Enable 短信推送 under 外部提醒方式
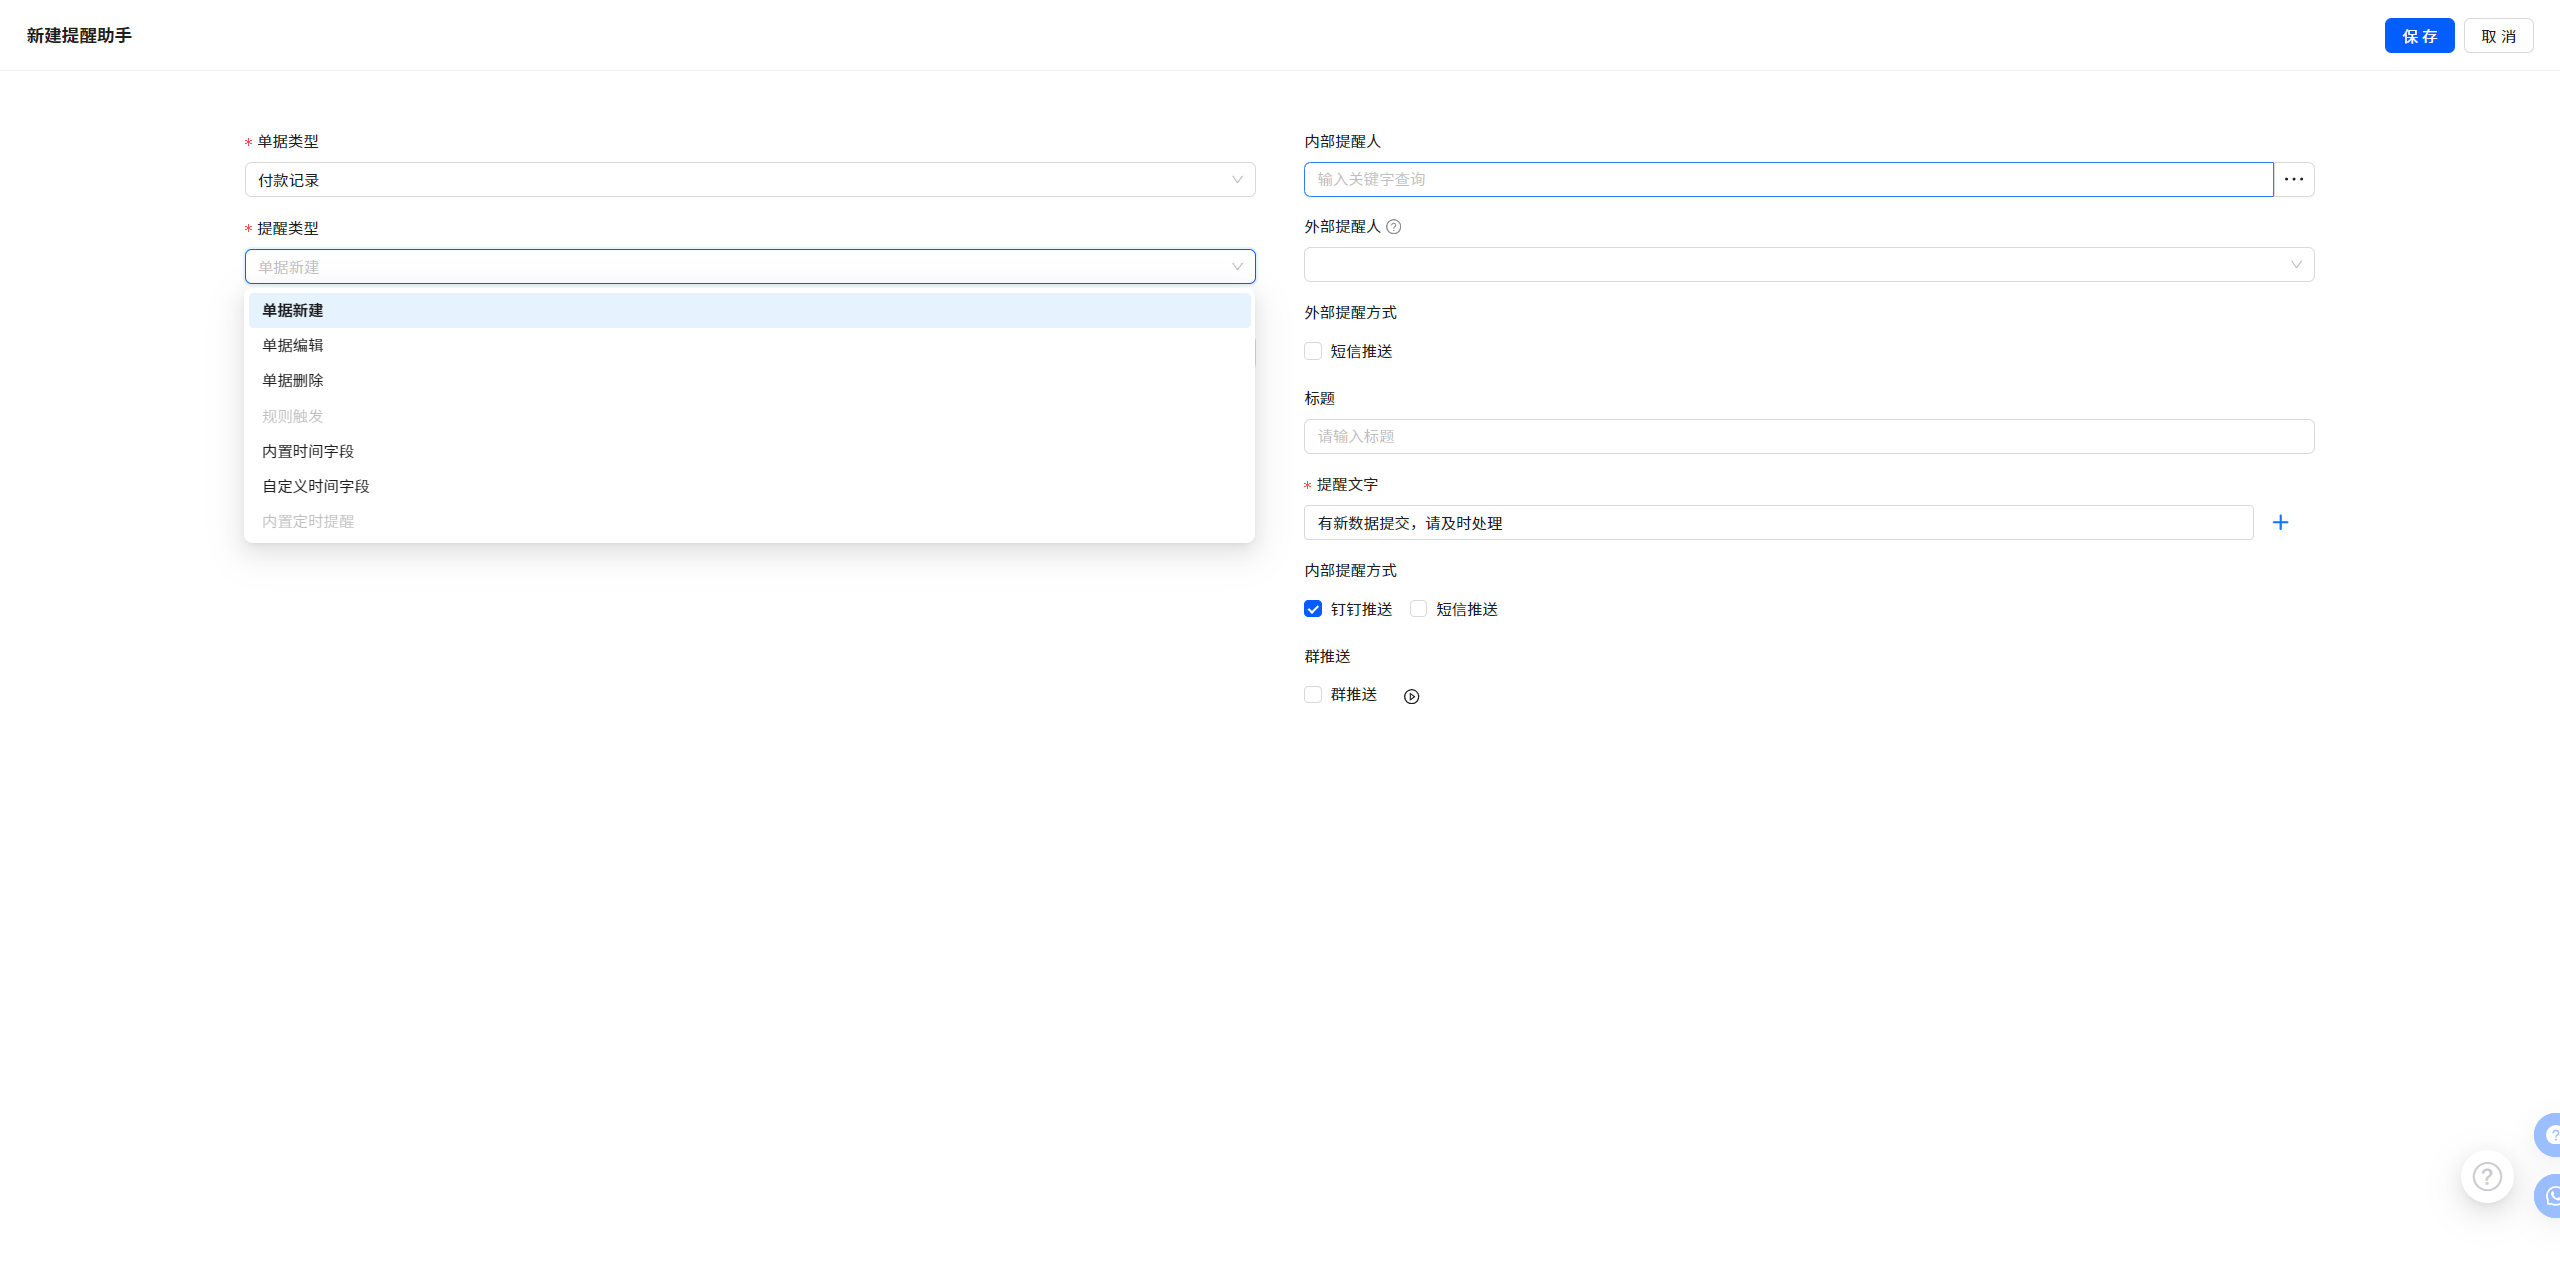2560x1271 pixels. tap(1313, 351)
